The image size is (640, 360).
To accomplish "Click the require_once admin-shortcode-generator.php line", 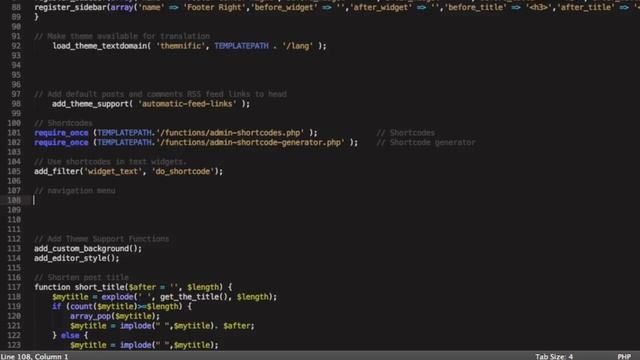I will pos(196,142).
